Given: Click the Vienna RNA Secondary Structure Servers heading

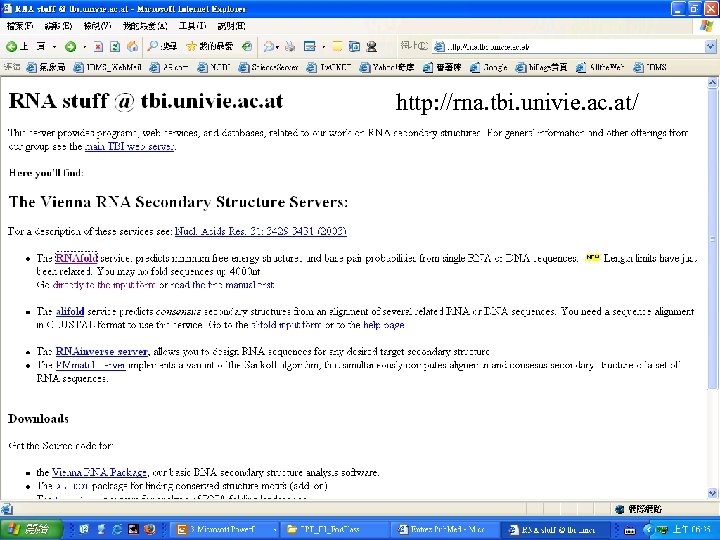Looking at the screenshot, I should (x=178, y=202).
